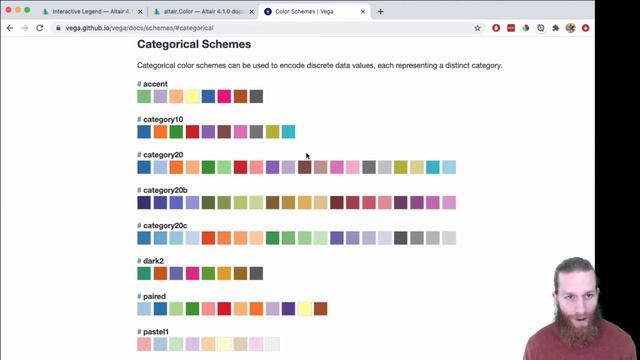This screenshot has width=640, height=360.
Task: Click the light cyan last swatch in category20
Action: click(449, 167)
